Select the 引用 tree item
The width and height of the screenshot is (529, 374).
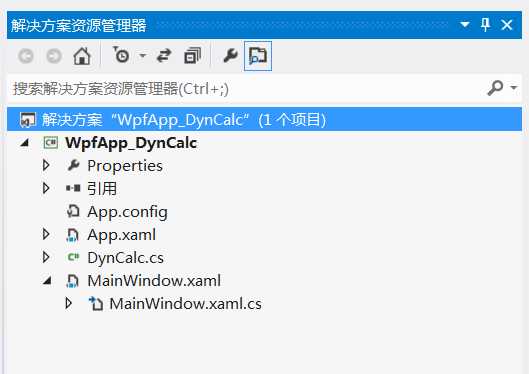[x=102, y=188]
